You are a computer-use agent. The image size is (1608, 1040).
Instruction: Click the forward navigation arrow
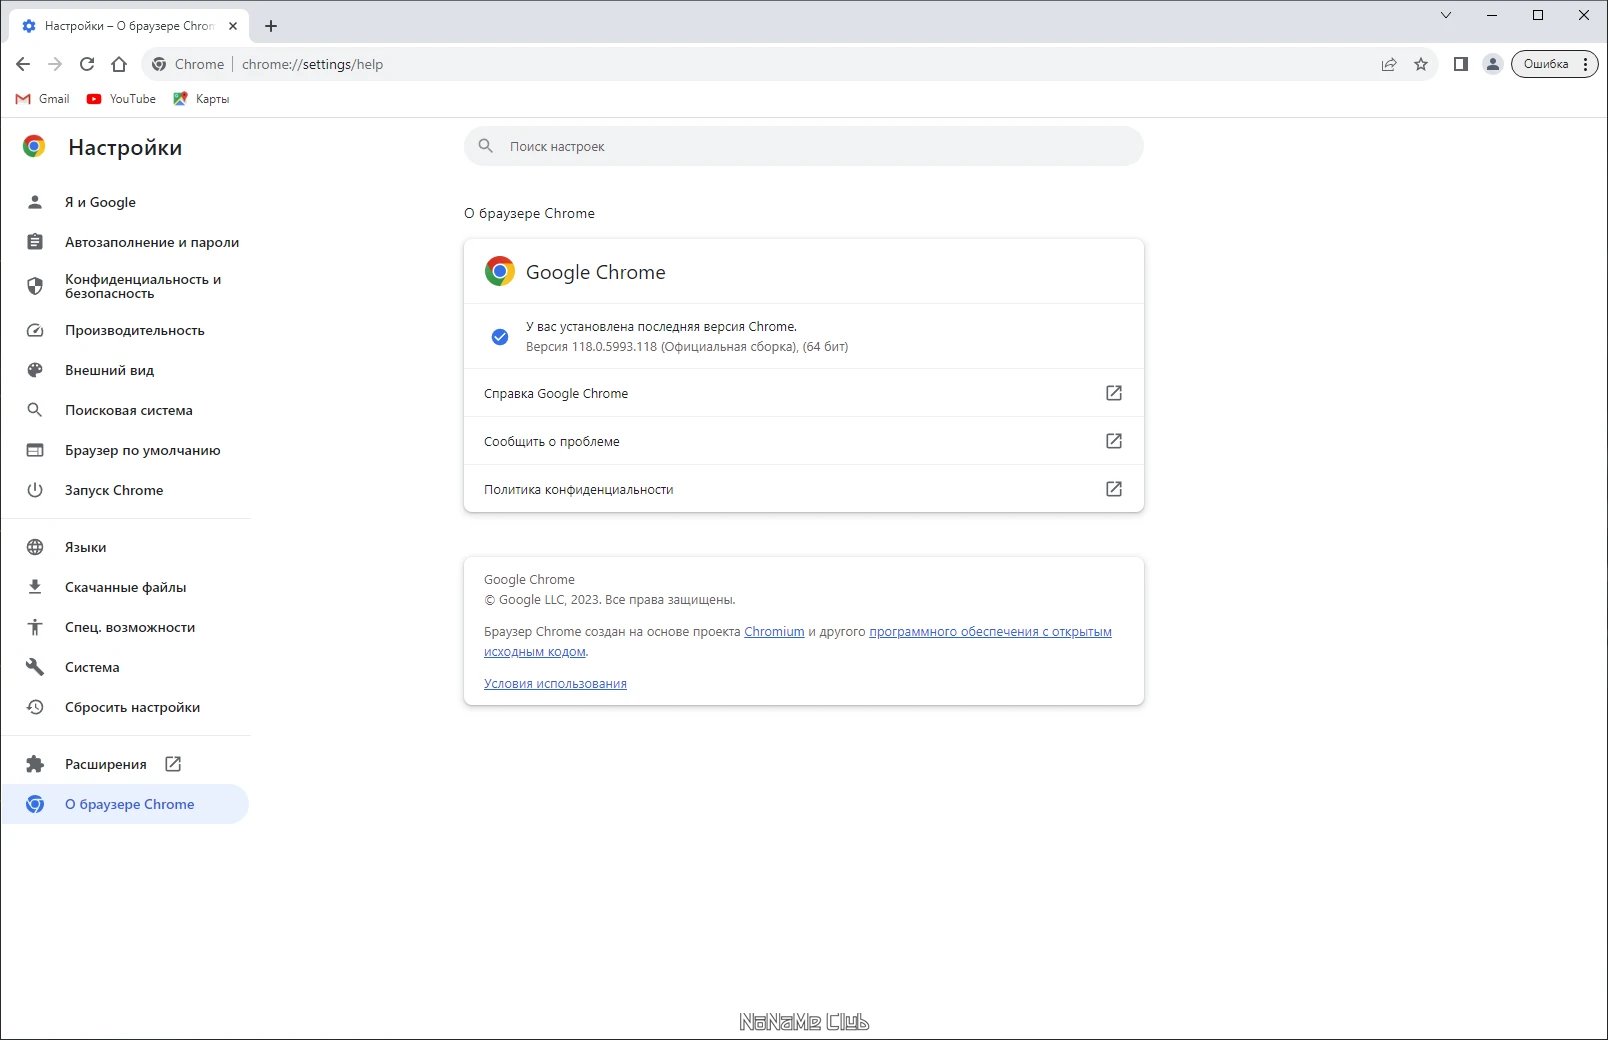point(55,64)
